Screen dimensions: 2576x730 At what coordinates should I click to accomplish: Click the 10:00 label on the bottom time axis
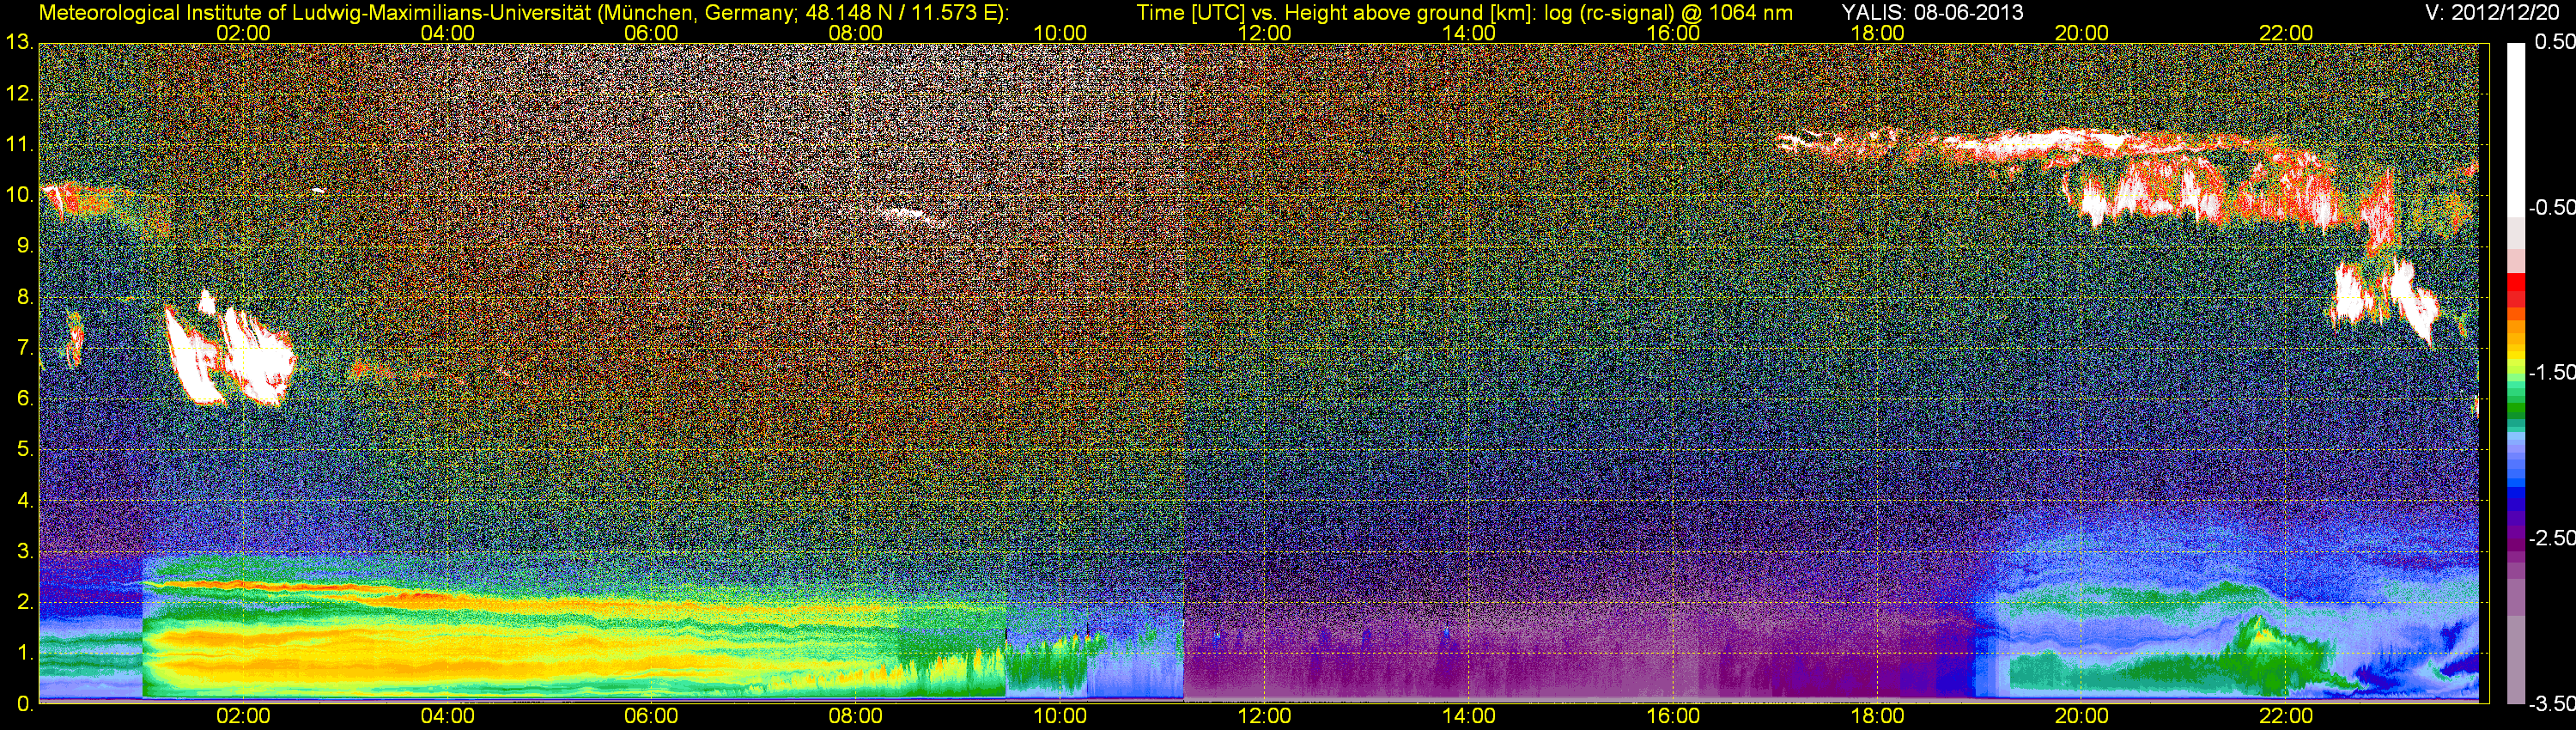pos(1060,716)
